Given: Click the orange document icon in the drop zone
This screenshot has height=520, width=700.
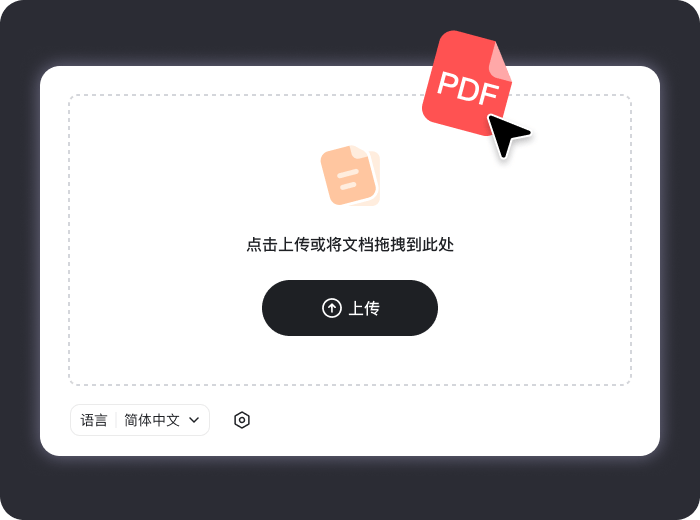Looking at the screenshot, I should click(350, 176).
